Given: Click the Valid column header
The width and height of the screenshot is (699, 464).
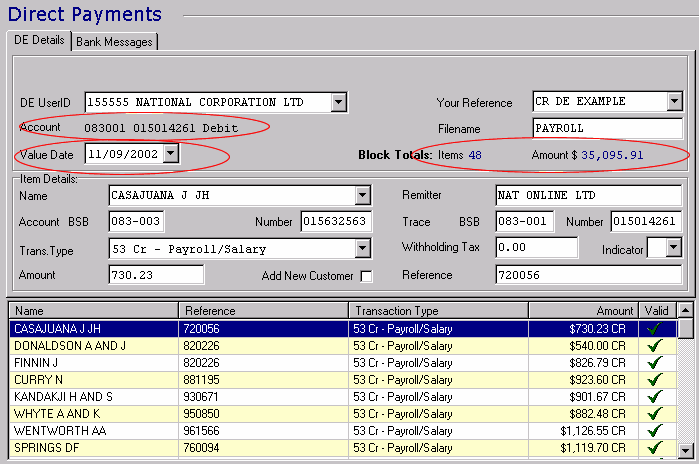Looking at the screenshot, I should (x=657, y=311).
